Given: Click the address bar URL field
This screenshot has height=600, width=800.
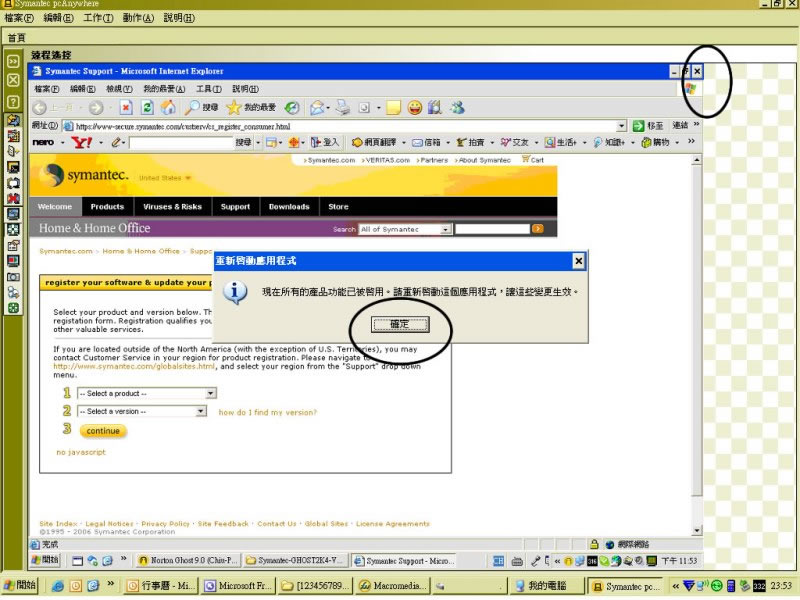Looking at the screenshot, I should coord(345,126).
